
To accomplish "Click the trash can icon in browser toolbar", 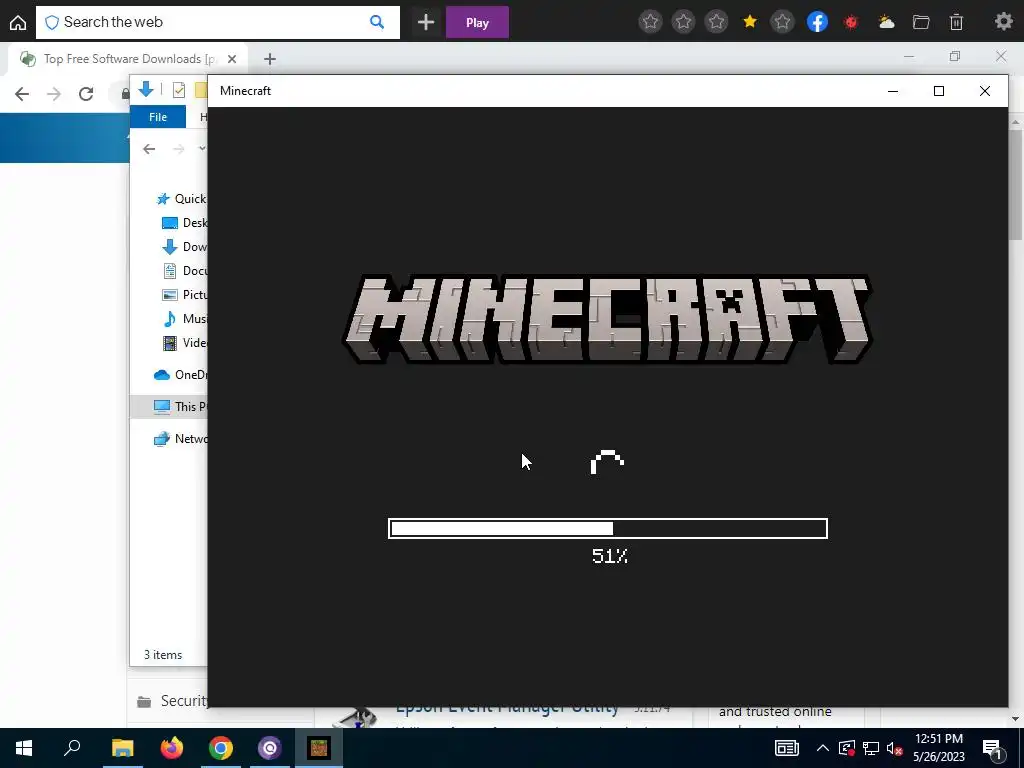I will (956, 22).
